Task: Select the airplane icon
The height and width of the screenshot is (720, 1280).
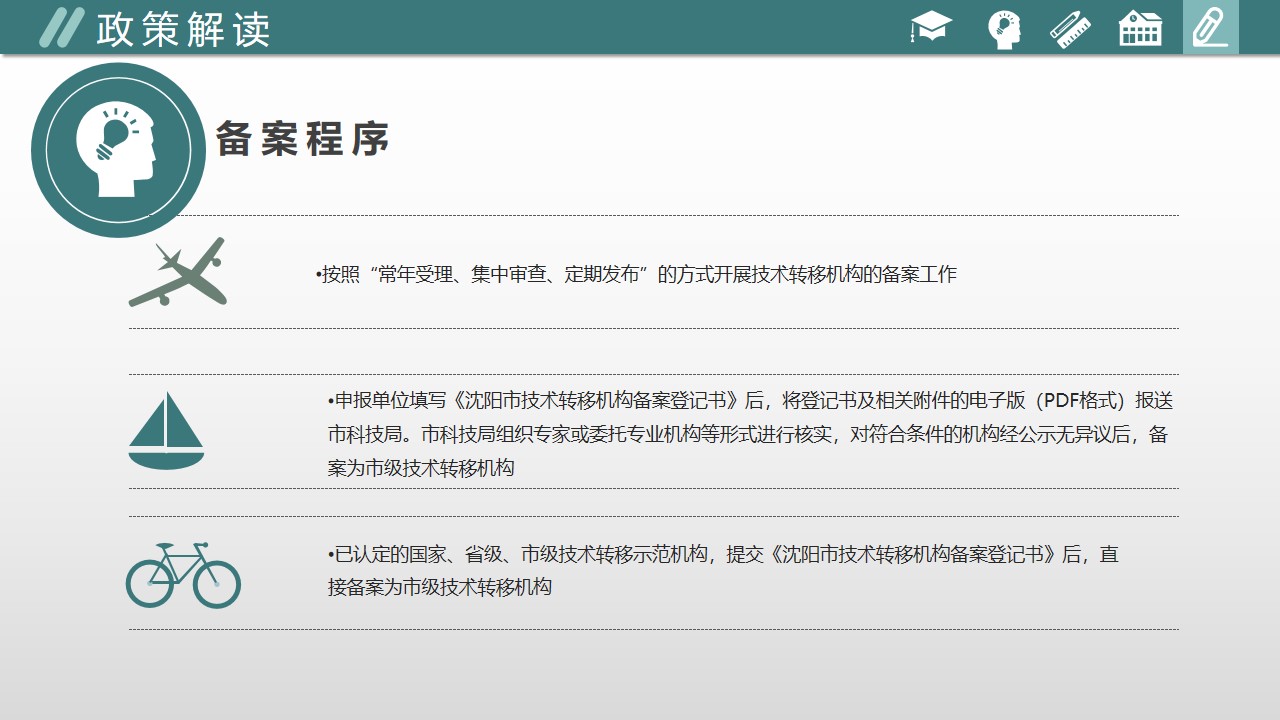Action: [178, 272]
